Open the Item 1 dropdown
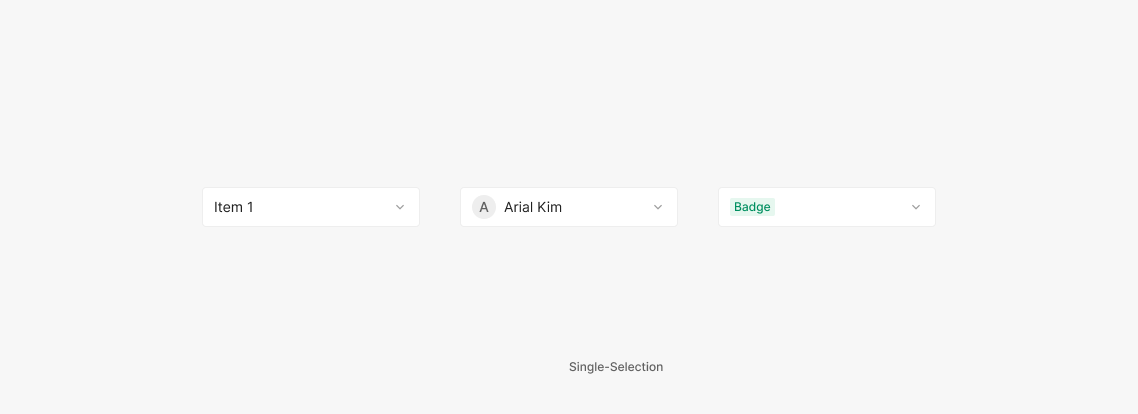This screenshot has height=414, width=1138. pos(311,207)
